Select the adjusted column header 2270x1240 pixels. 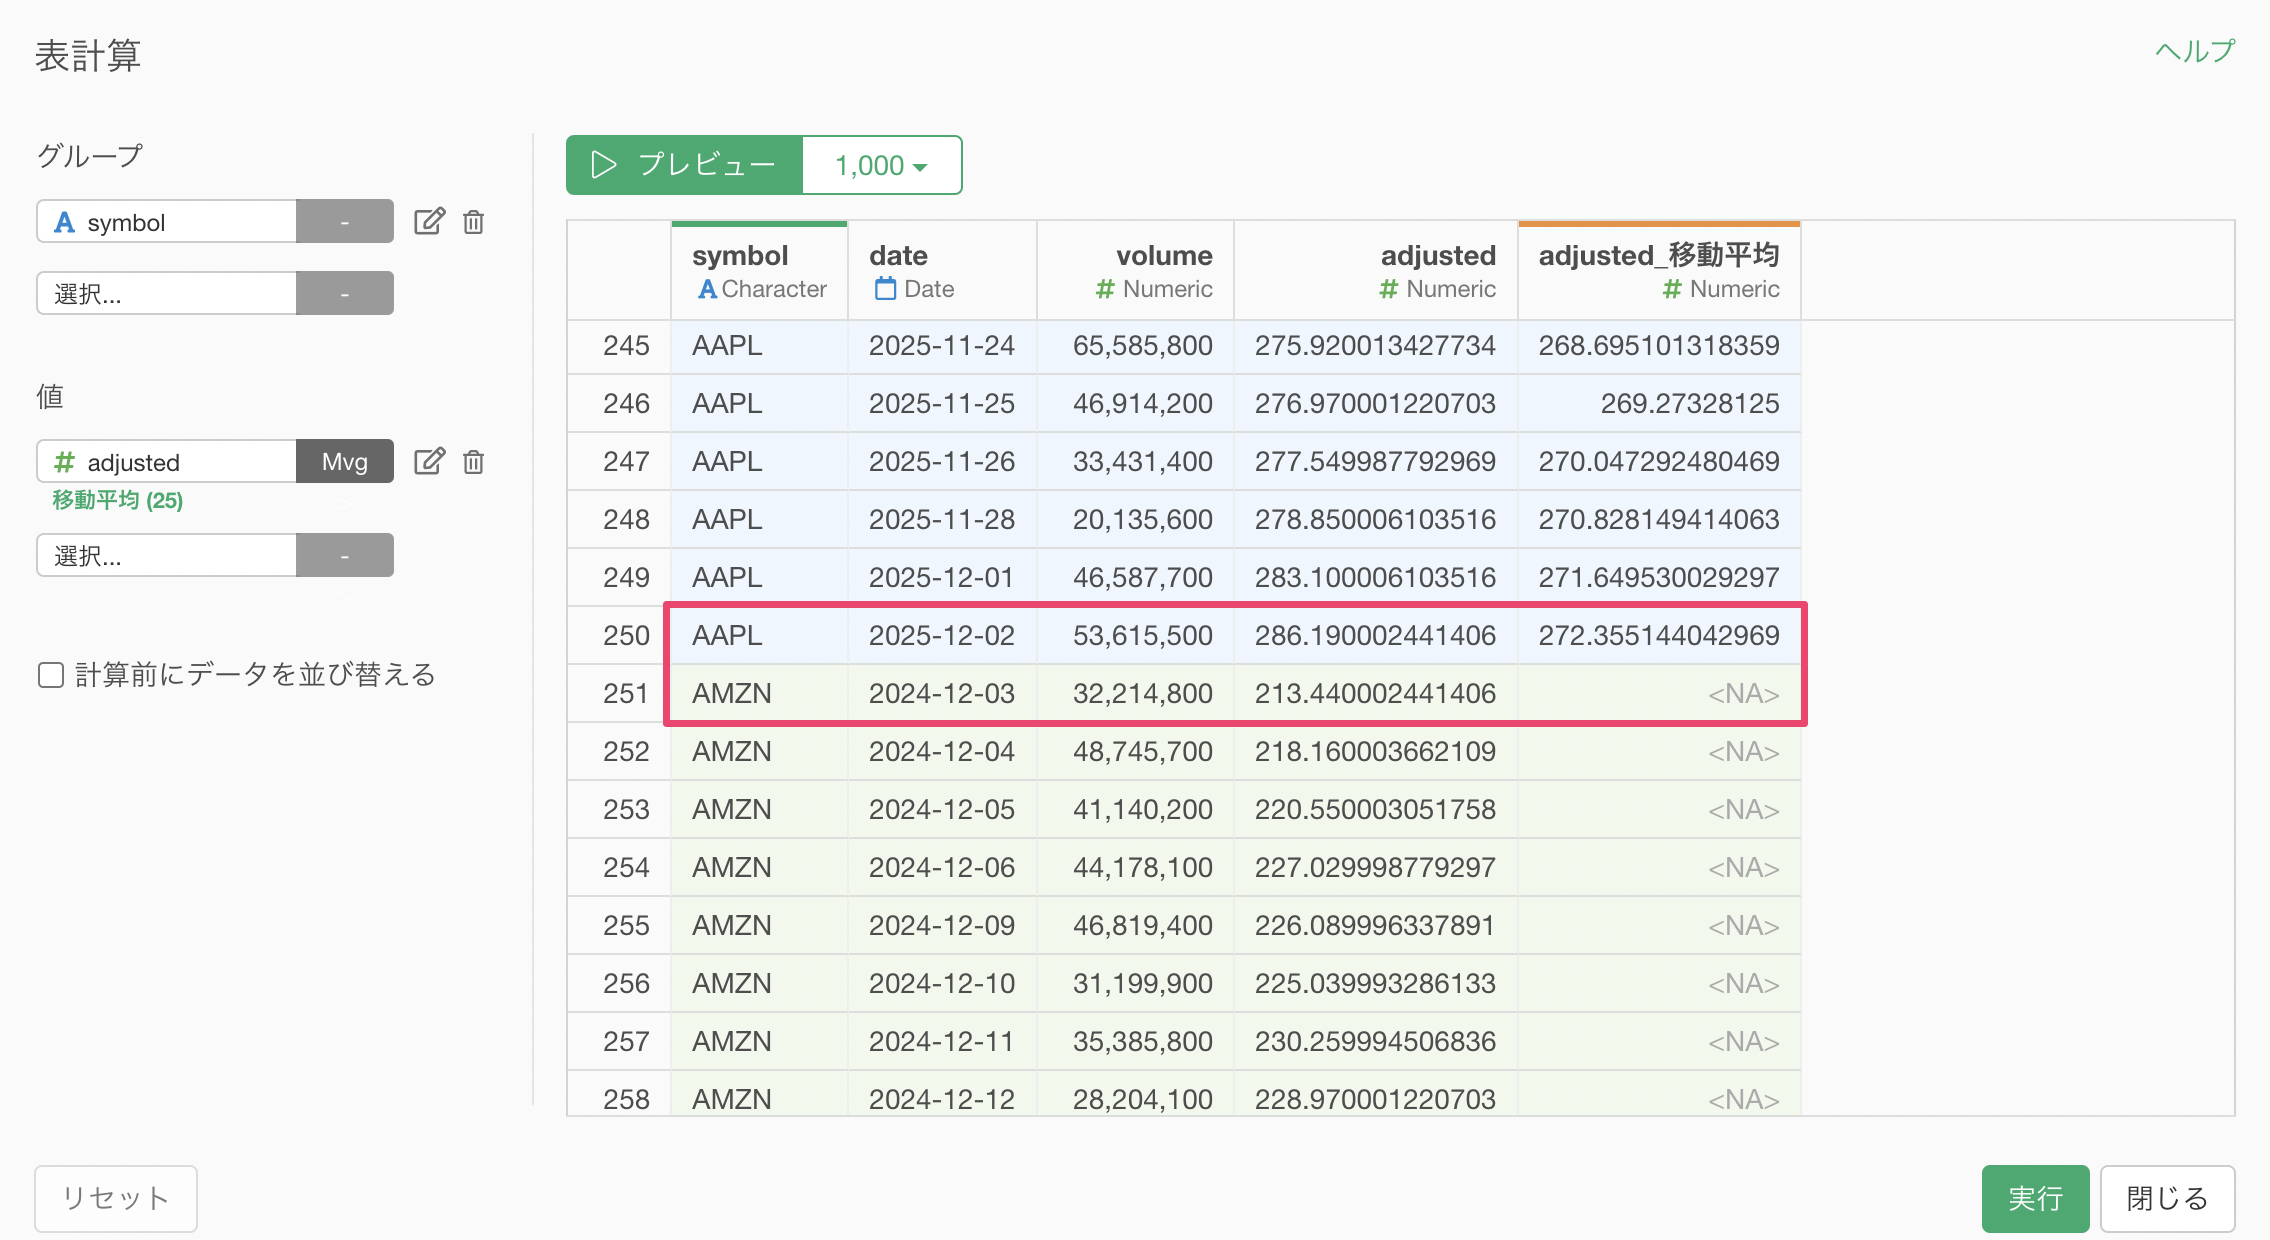pyautogui.click(x=1437, y=256)
